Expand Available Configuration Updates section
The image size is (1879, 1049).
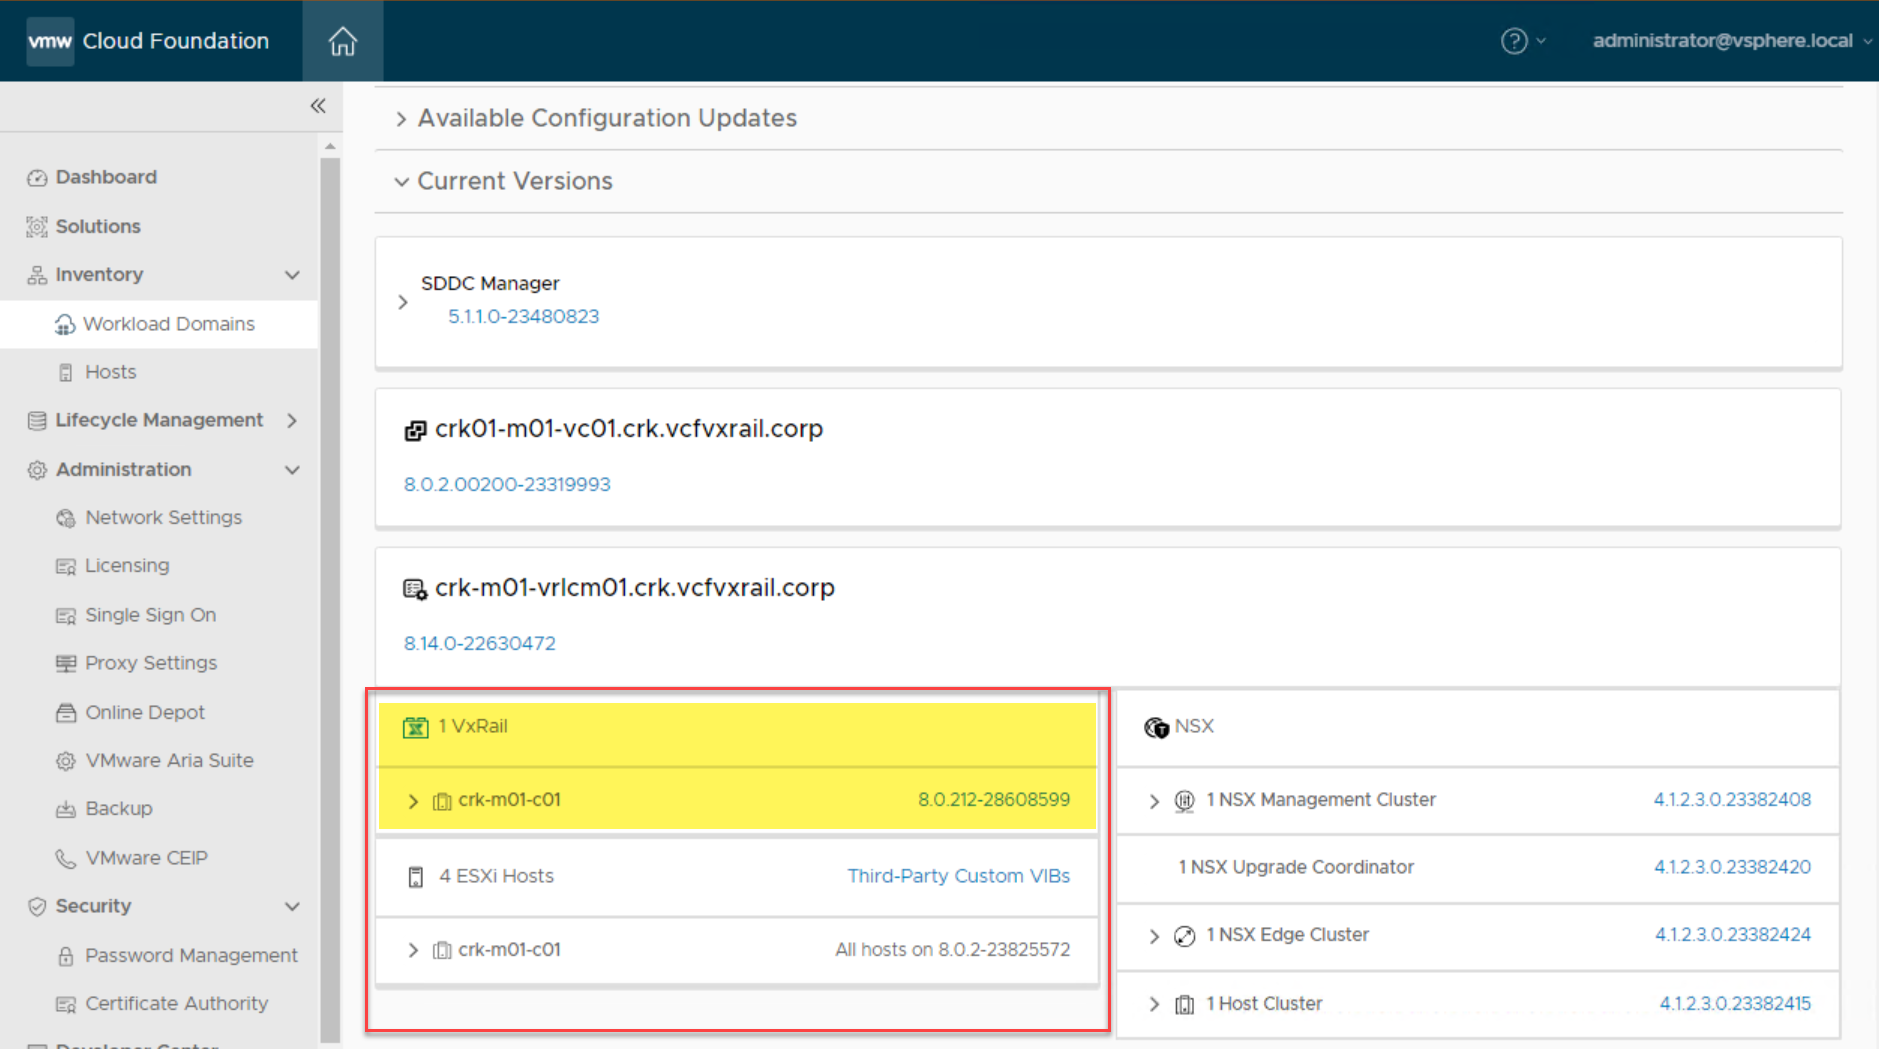[x=401, y=119]
